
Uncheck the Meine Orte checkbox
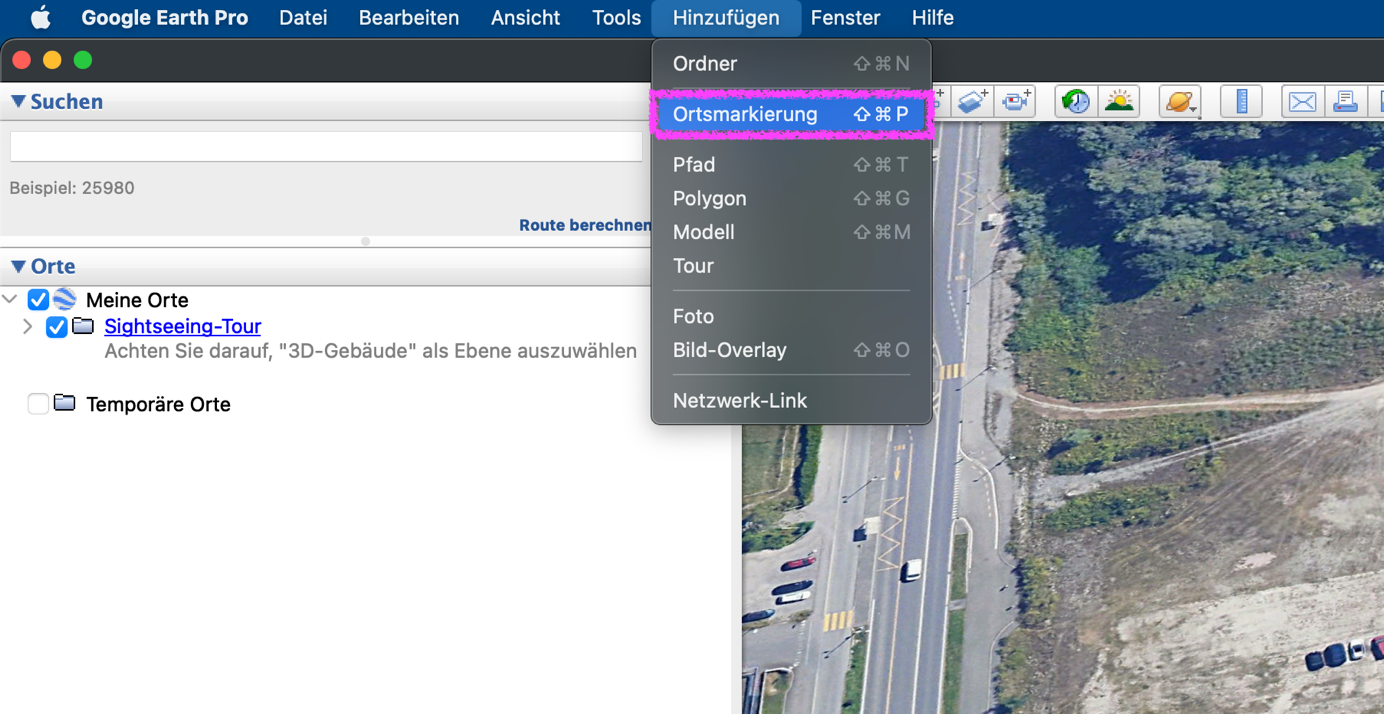coord(38,300)
